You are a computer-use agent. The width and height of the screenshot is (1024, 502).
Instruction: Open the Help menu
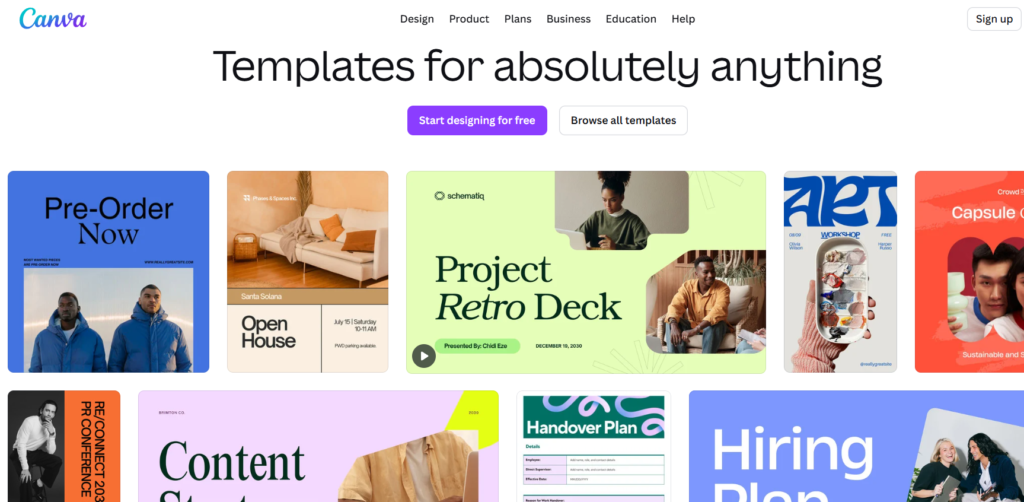point(683,19)
